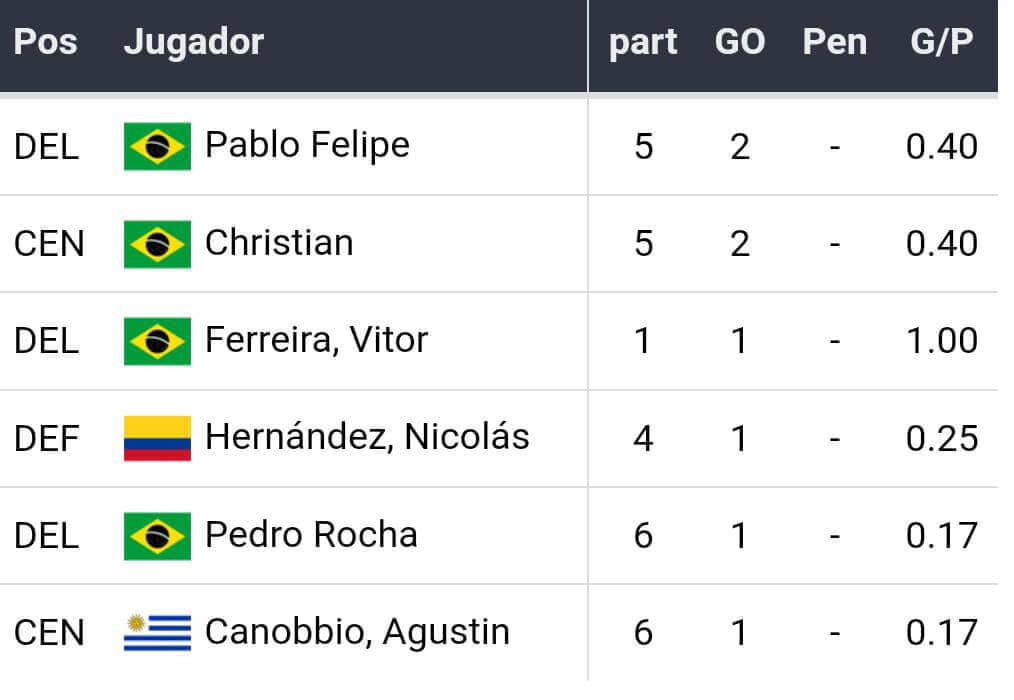Sort table by G/P column header

pyautogui.click(x=941, y=42)
